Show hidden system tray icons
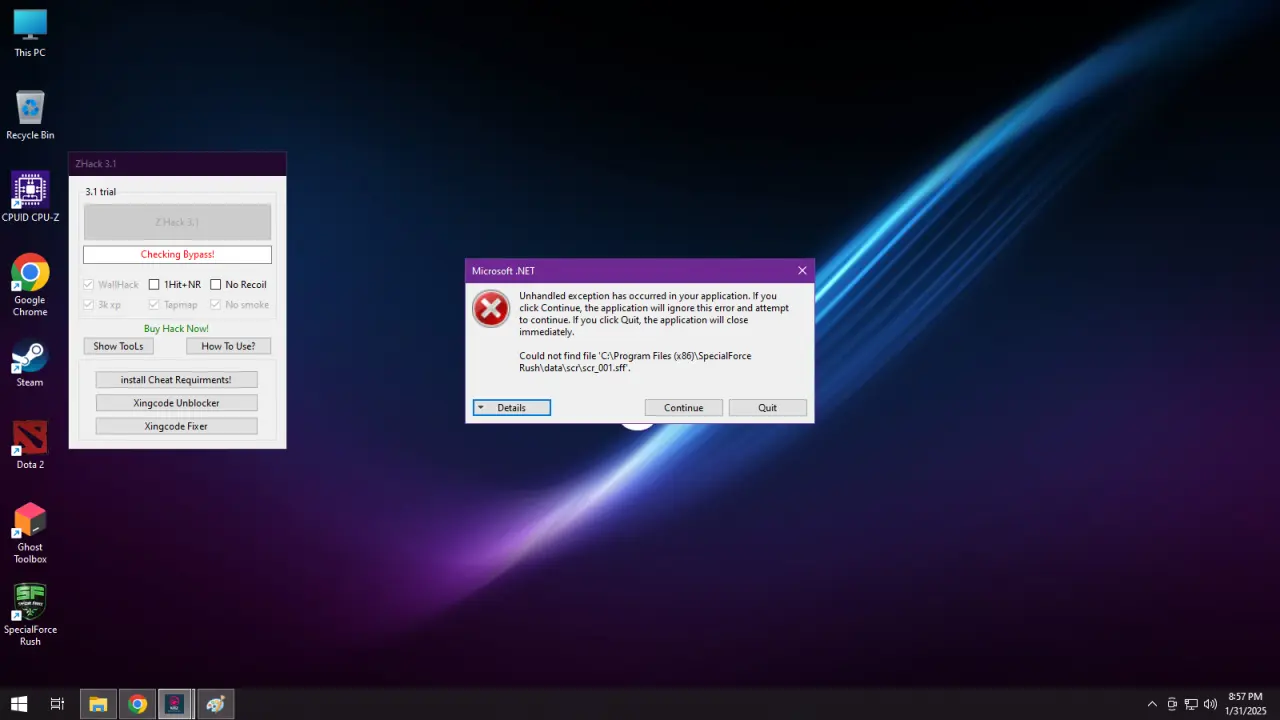Screen dimensions: 1280x720 point(1152,704)
